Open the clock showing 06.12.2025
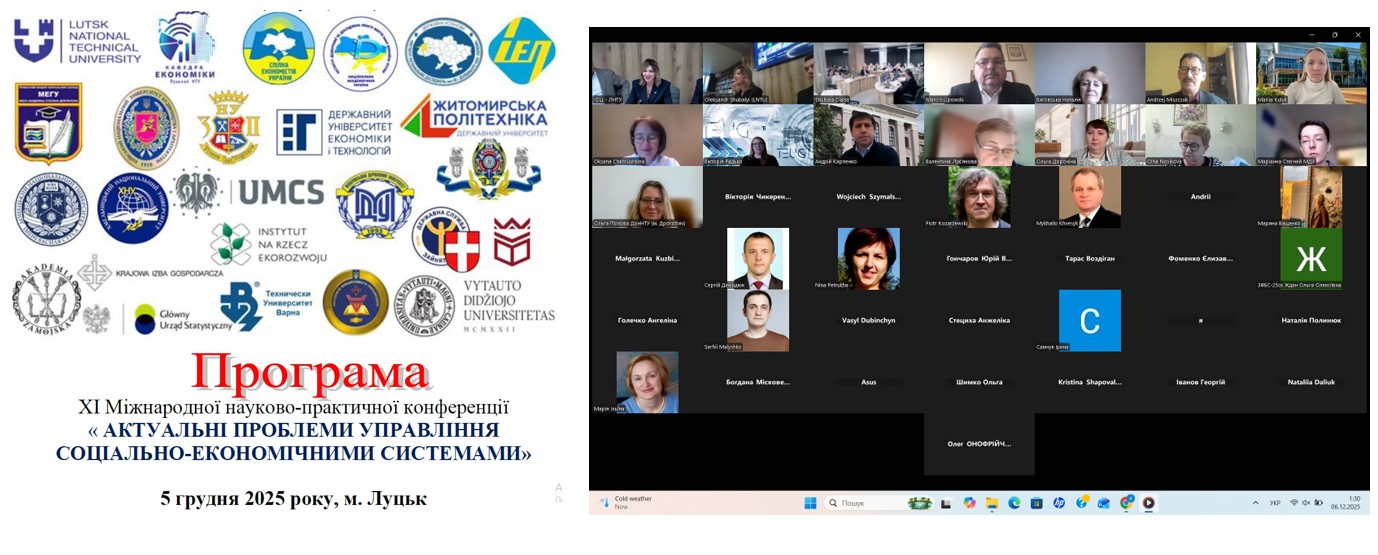 point(1347,503)
